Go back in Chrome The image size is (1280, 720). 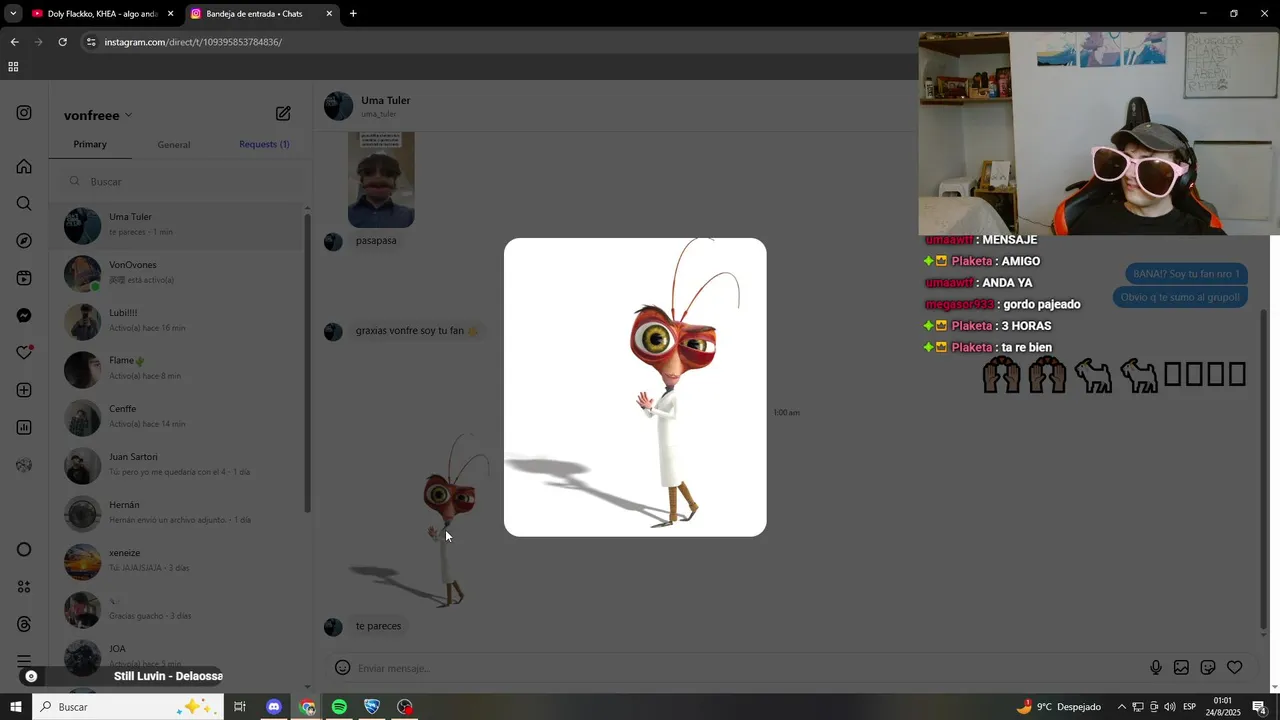point(14,42)
